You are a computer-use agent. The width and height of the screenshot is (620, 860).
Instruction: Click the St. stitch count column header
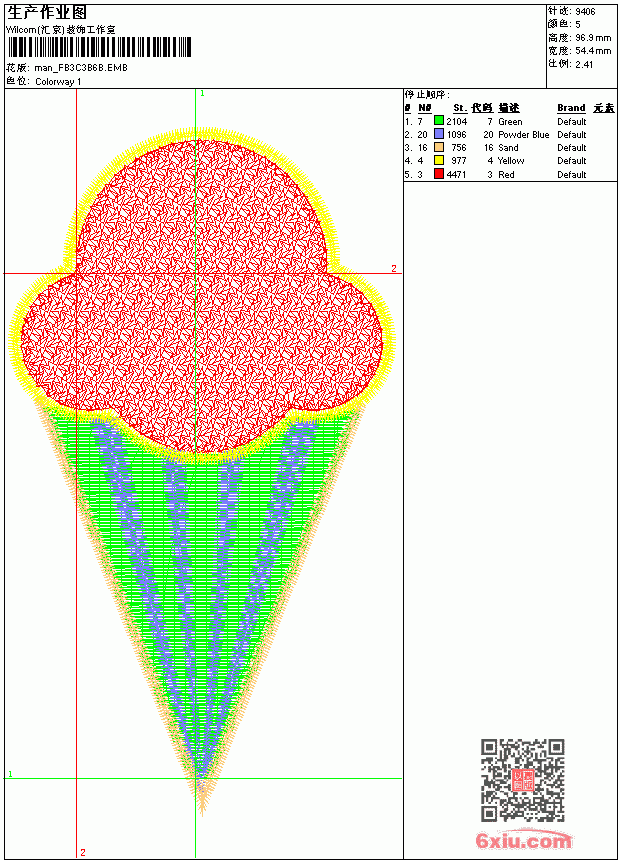pyautogui.click(x=460, y=108)
